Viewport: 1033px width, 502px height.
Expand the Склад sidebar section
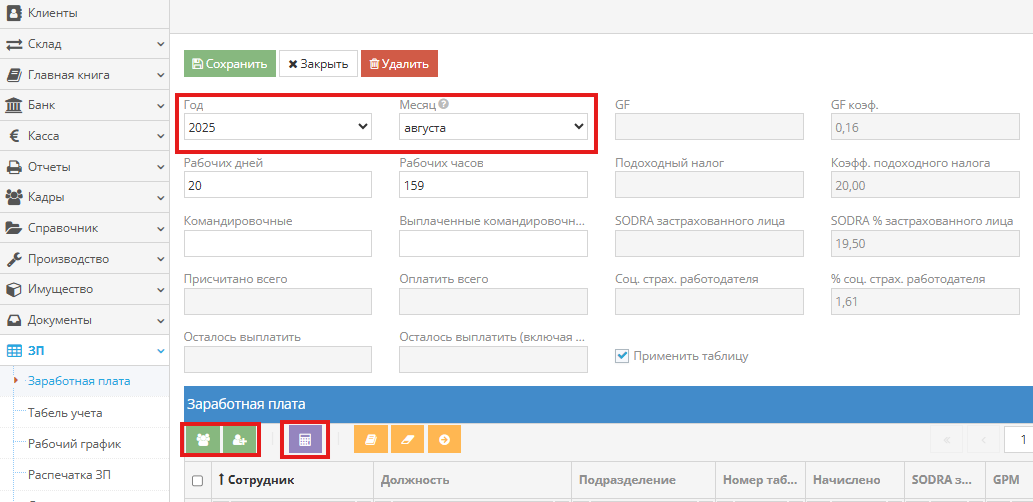tap(84, 44)
